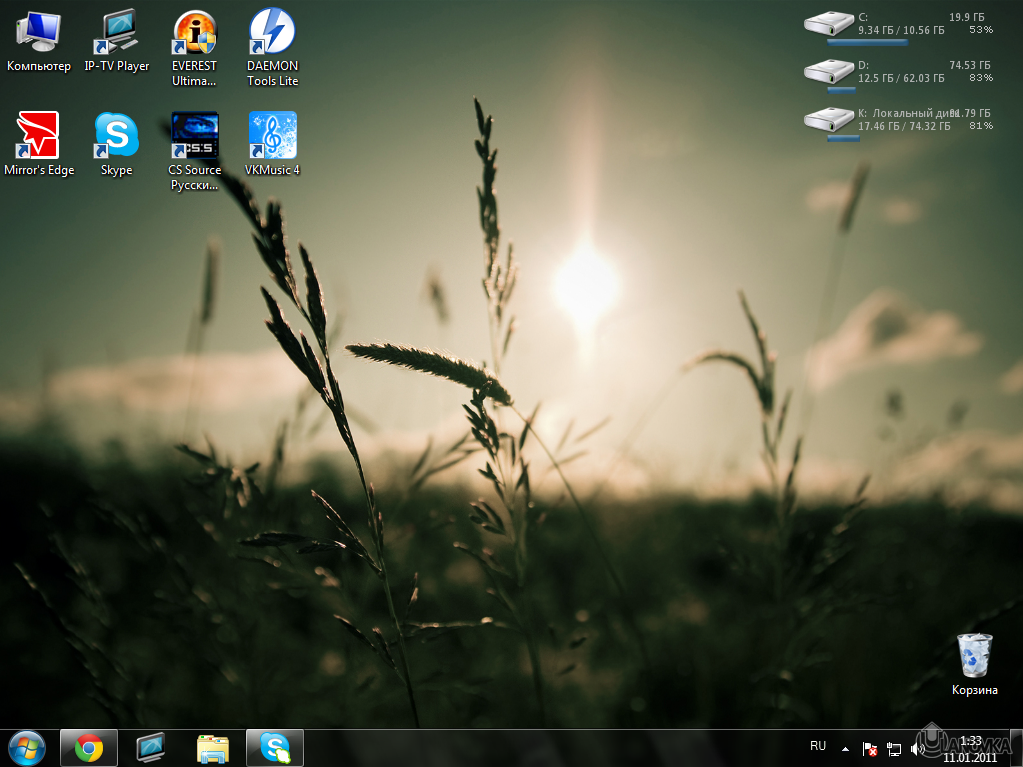The image size is (1023, 767).
Task: Click the RU language indicator
Action: (818, 746)
